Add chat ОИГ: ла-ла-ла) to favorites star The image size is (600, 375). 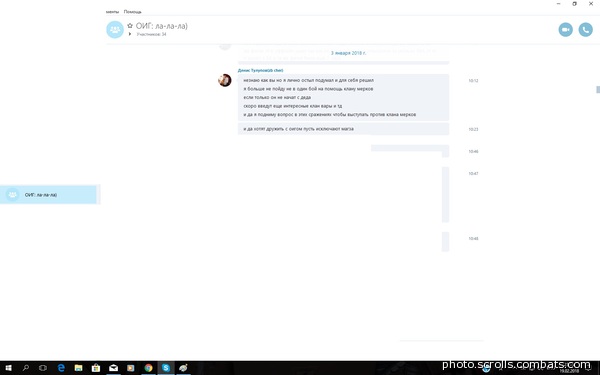[x=130, y=26]
